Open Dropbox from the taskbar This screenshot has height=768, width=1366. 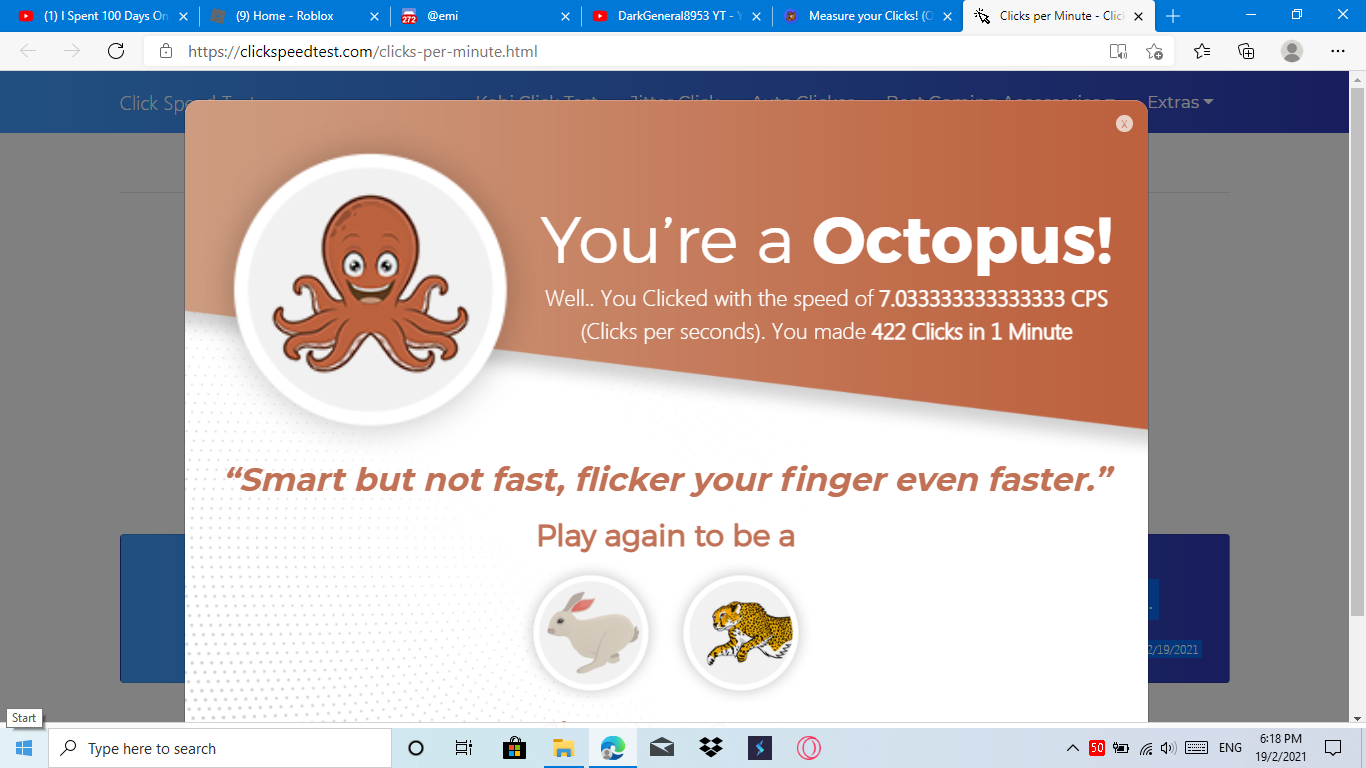pyautogui.click(x=711, y=748)
